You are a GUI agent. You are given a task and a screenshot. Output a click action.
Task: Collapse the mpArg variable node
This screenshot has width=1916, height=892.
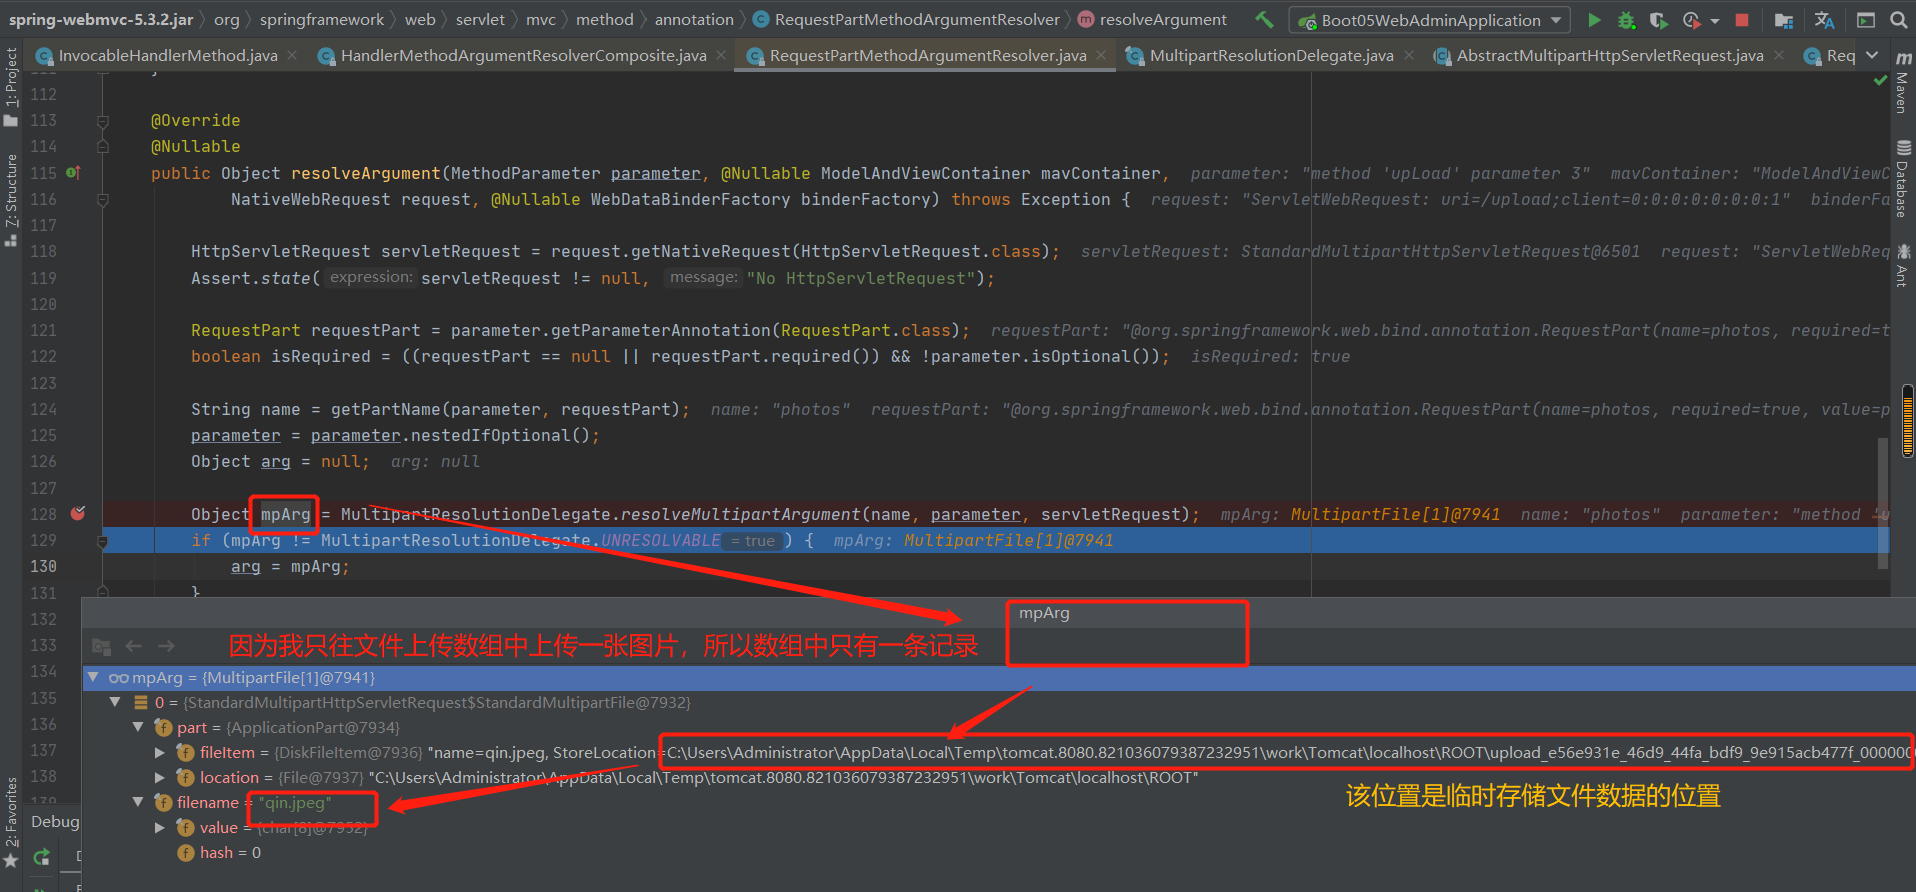pyautogui.click(x=93, y=677)
